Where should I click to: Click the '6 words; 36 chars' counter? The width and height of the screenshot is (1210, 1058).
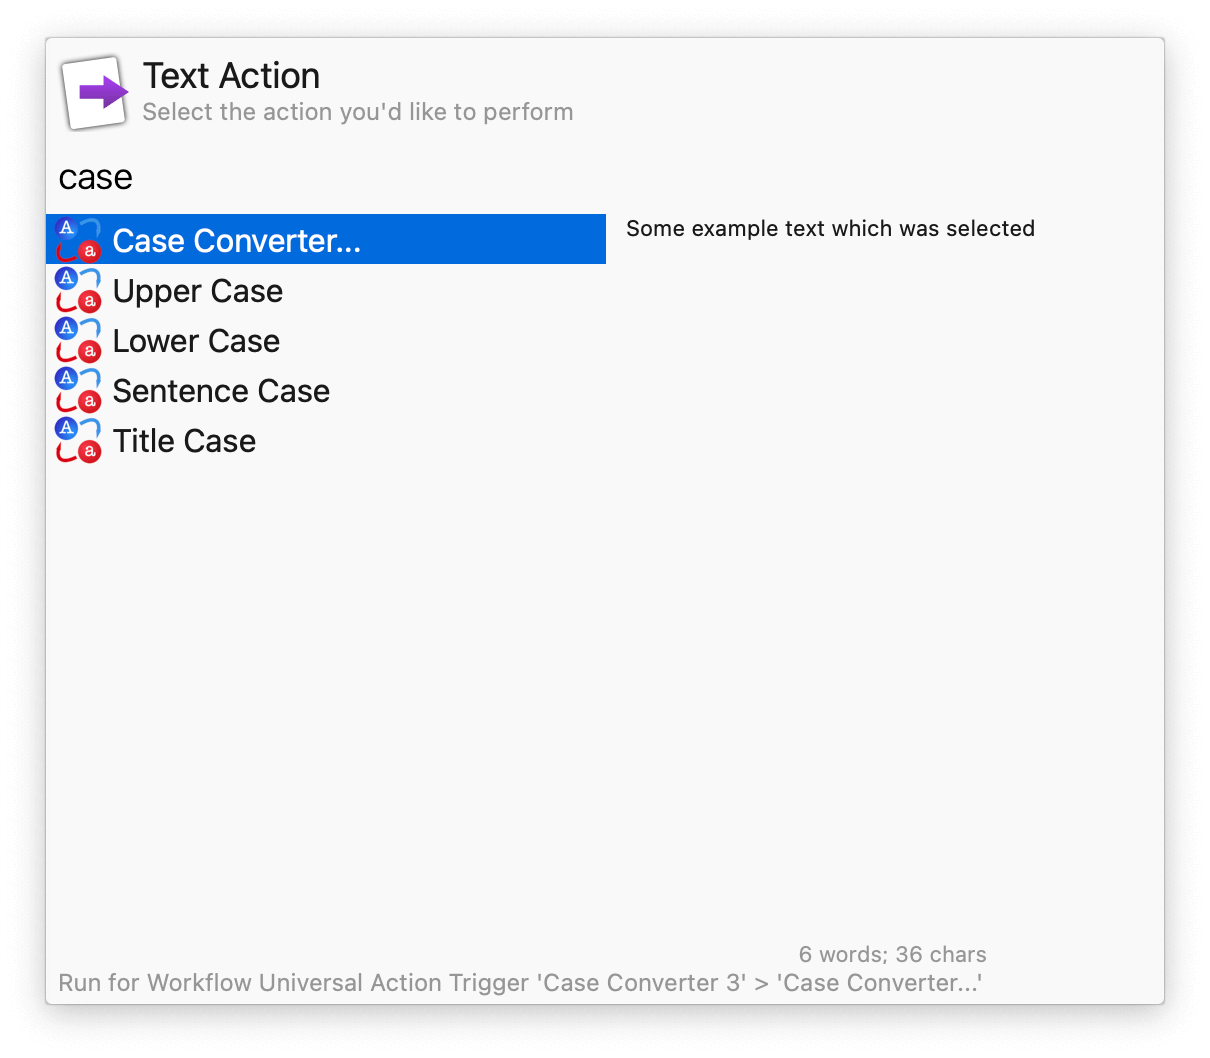[892, 954]
